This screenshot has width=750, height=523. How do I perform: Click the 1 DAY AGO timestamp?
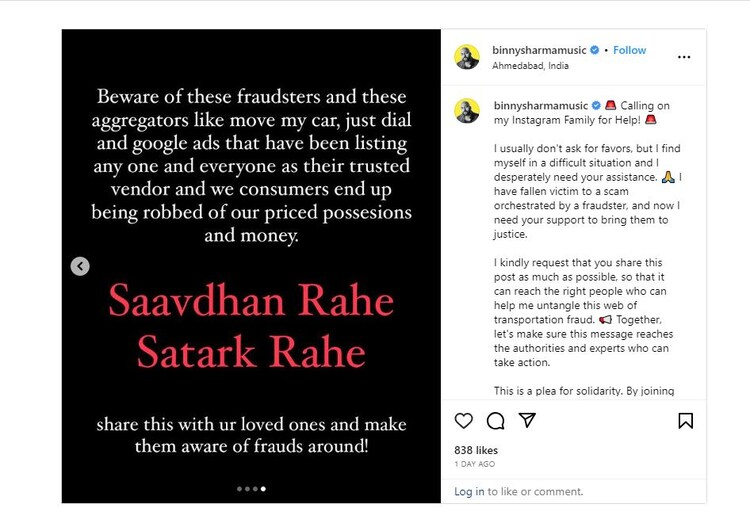coord(474,465)
